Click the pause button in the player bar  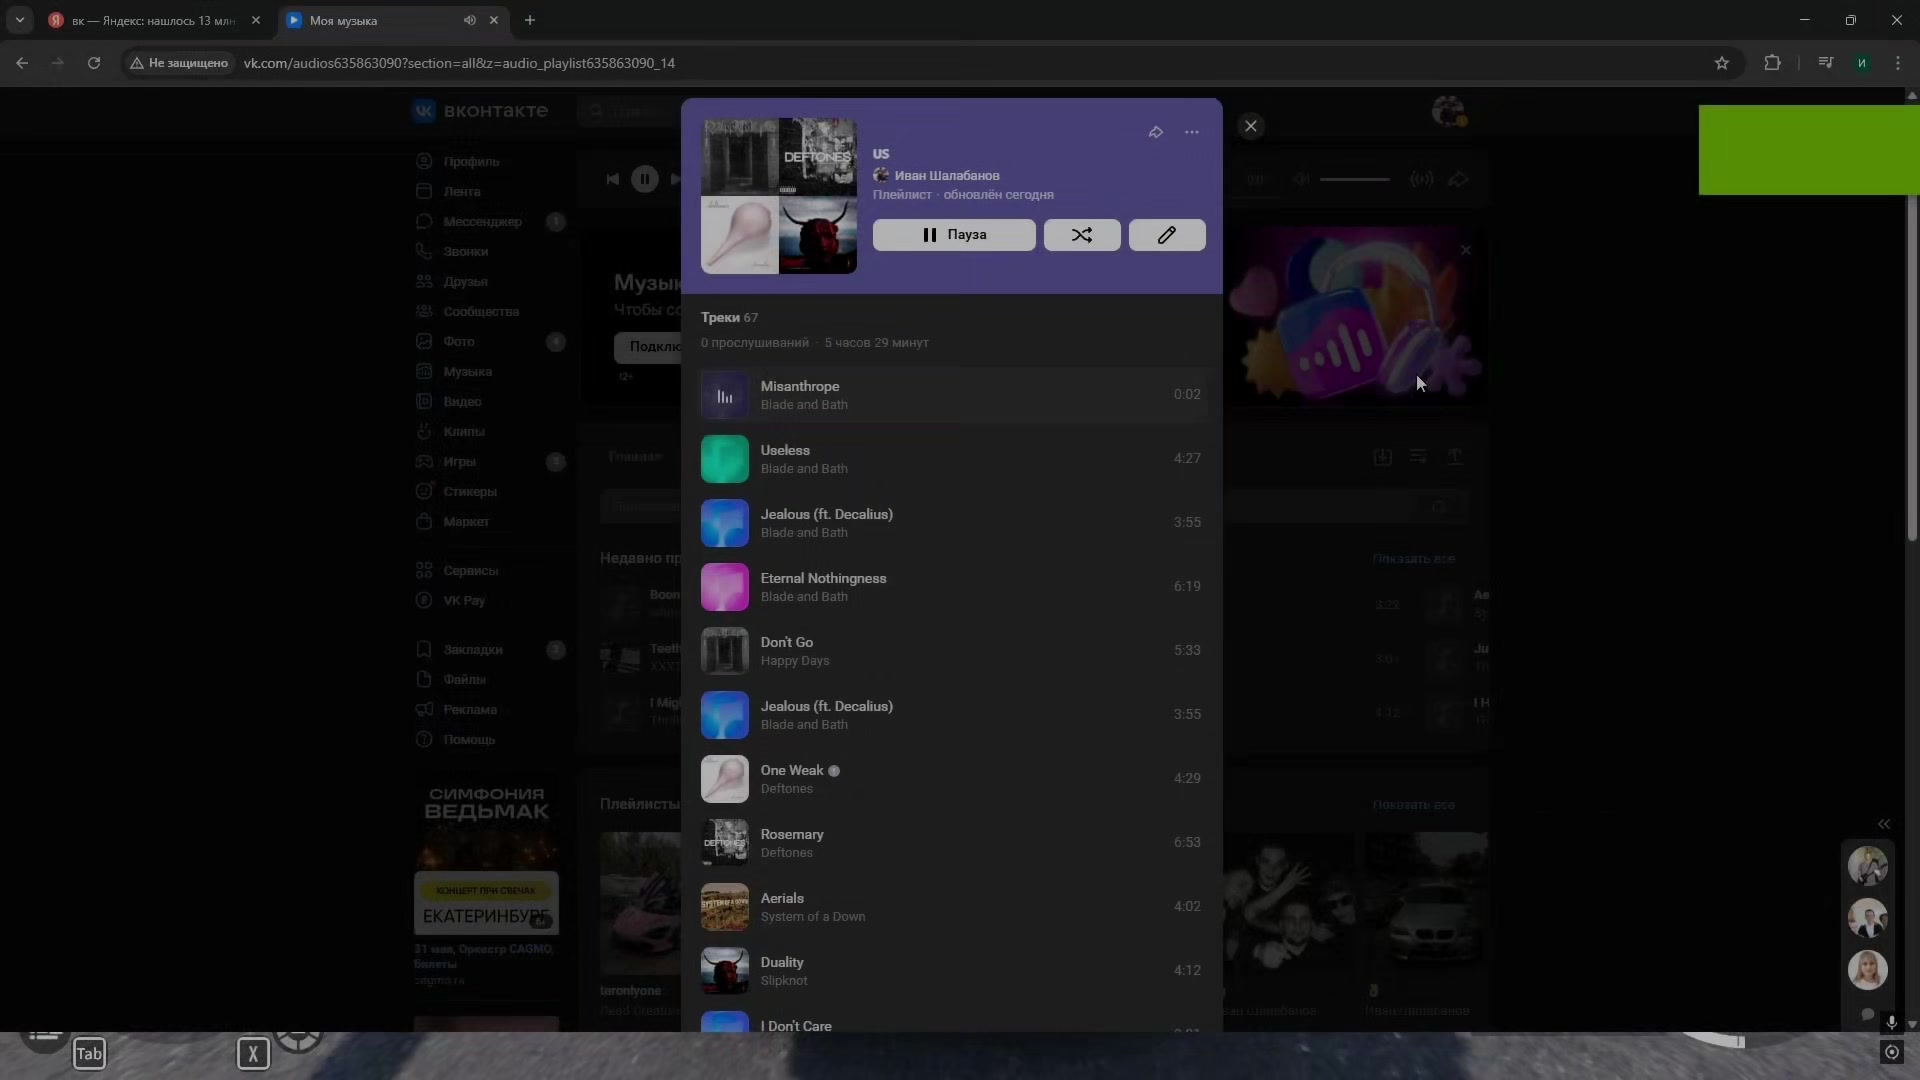coord(645,179)
